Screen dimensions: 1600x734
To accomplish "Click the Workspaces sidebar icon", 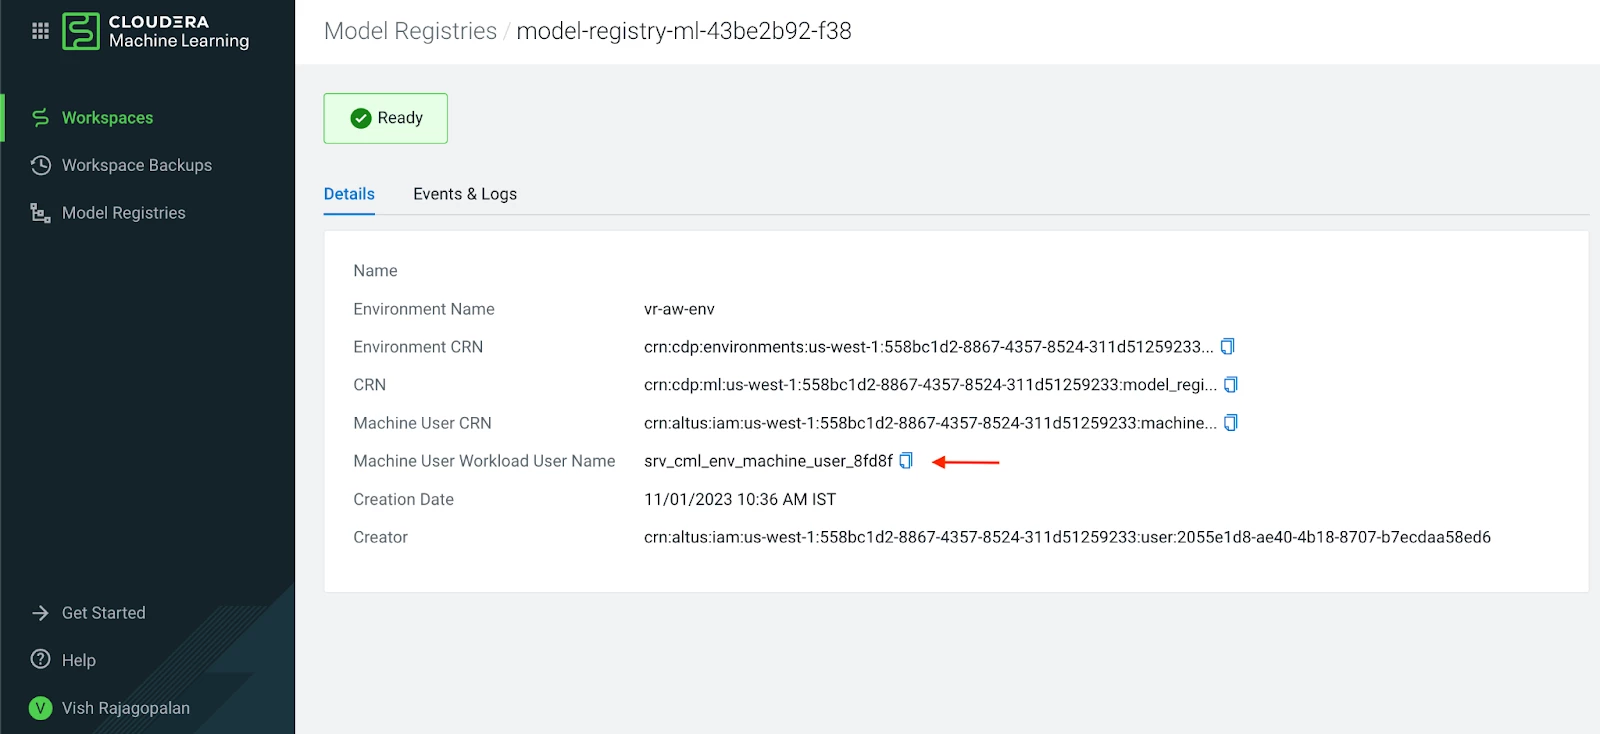I will 40,118.
